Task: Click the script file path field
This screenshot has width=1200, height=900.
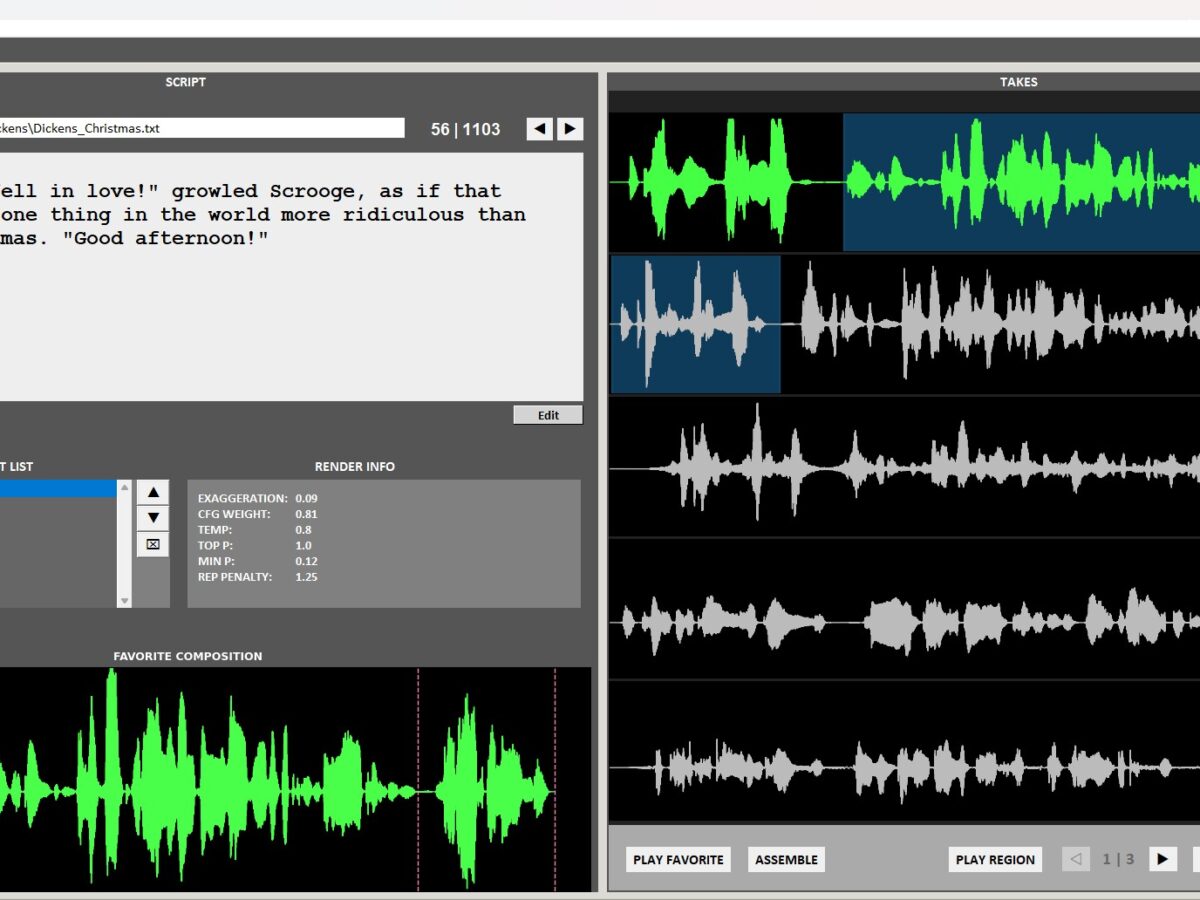Action: point(200,128)
